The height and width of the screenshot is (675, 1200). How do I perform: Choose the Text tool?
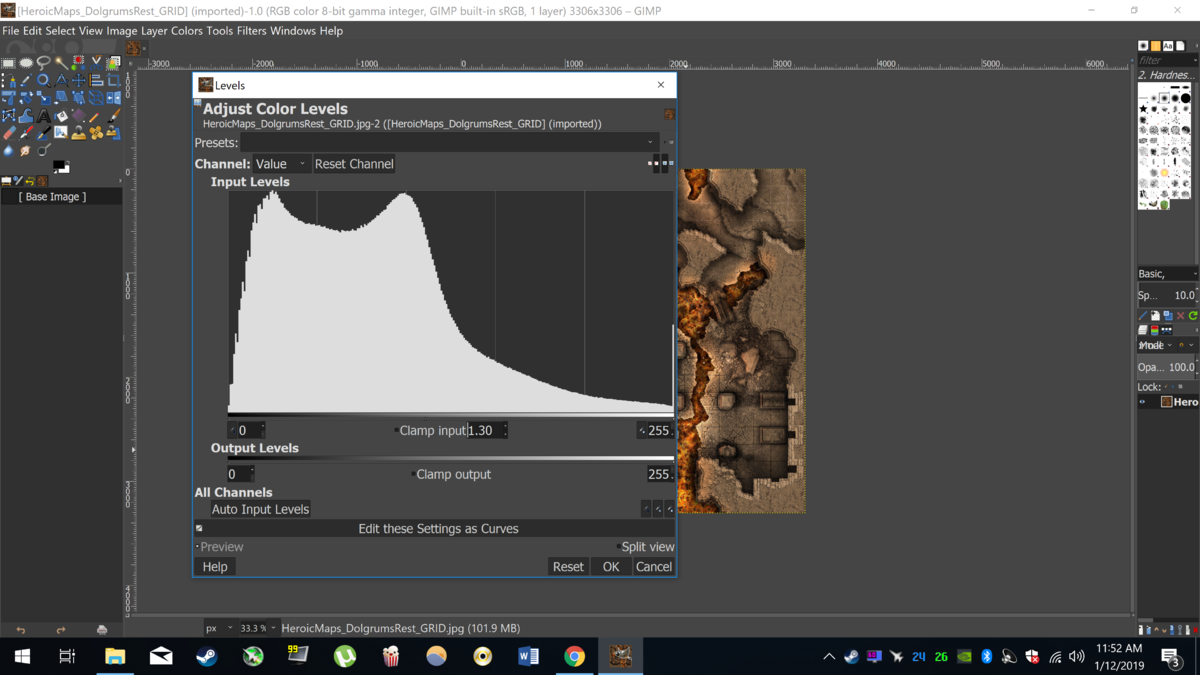pos(44,116)
